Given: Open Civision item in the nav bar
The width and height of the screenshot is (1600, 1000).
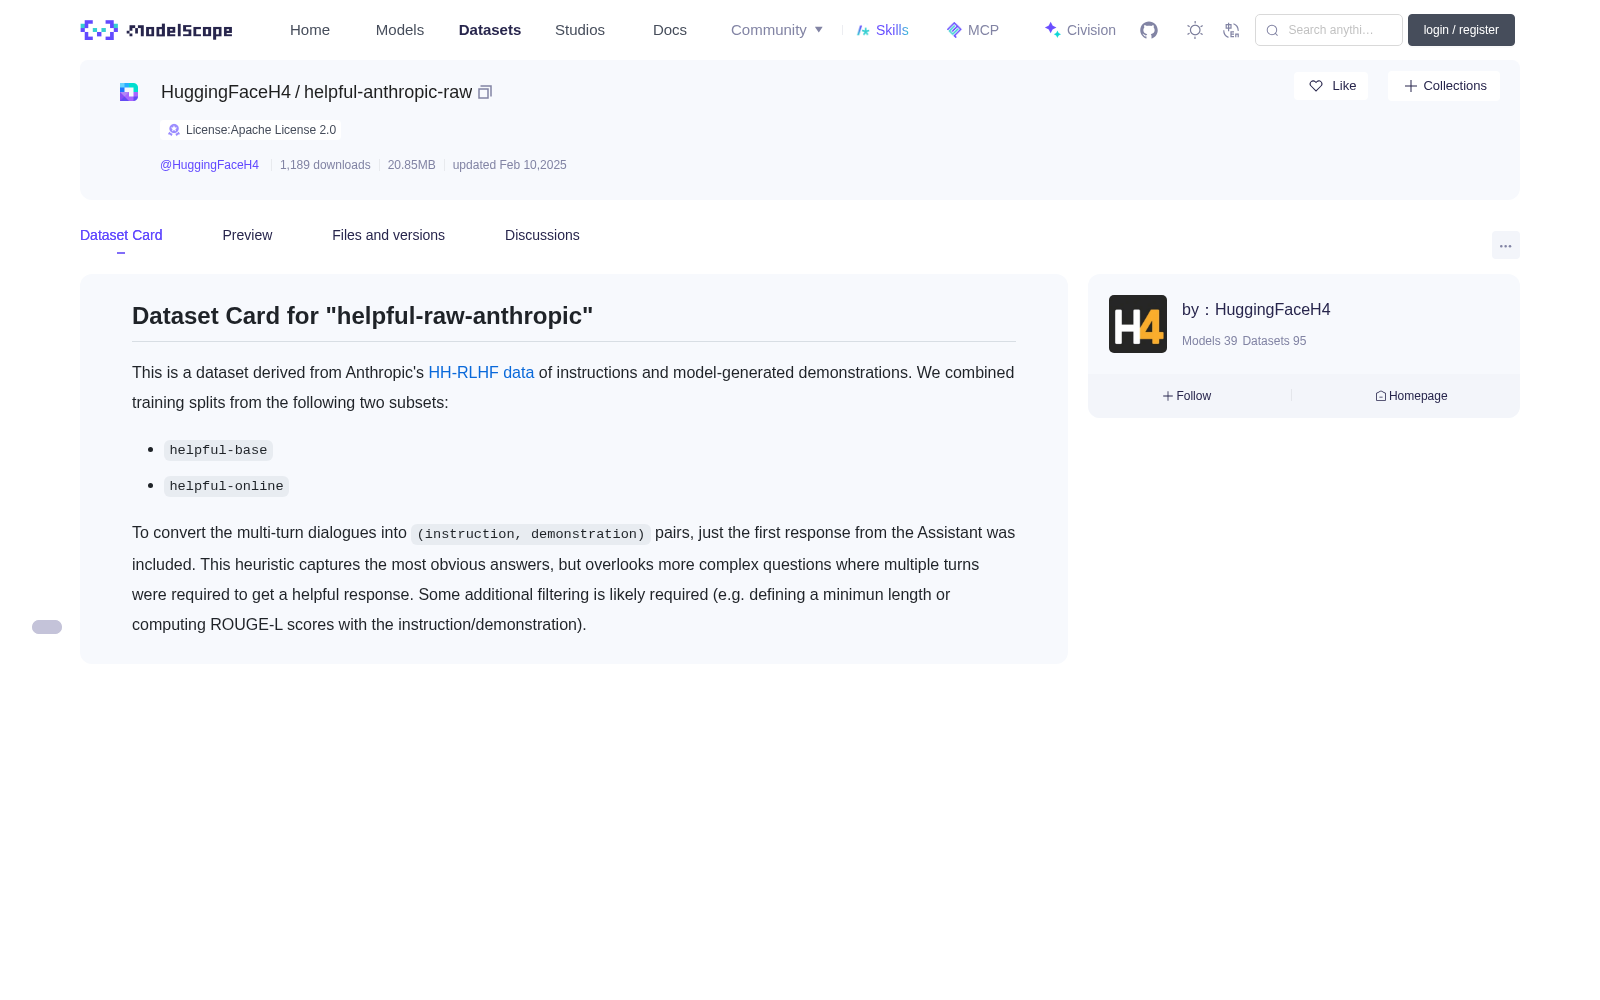Looking at the screenshot, I should click(1080, 30).
